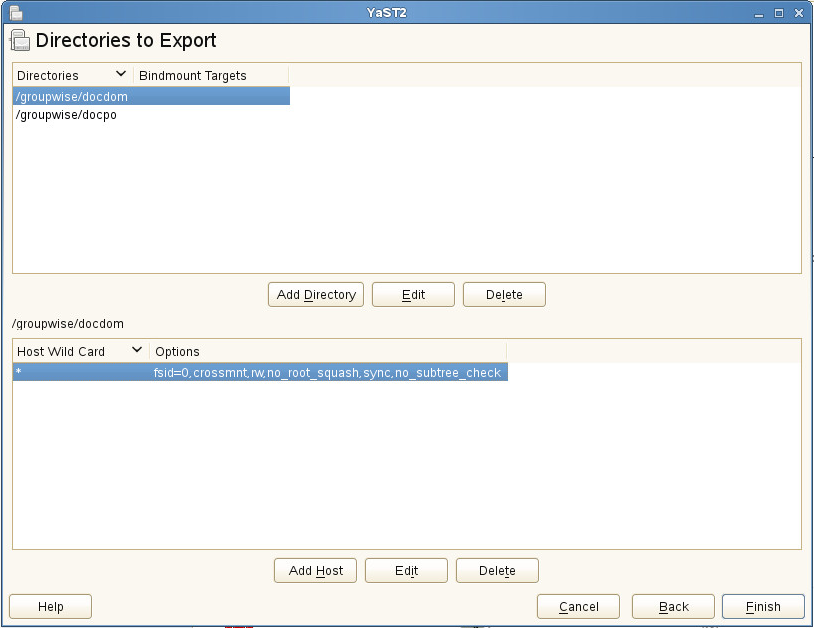This screenshot has height=628, width=814.
Task: Open the Help dialog
Action: [50, 607]
